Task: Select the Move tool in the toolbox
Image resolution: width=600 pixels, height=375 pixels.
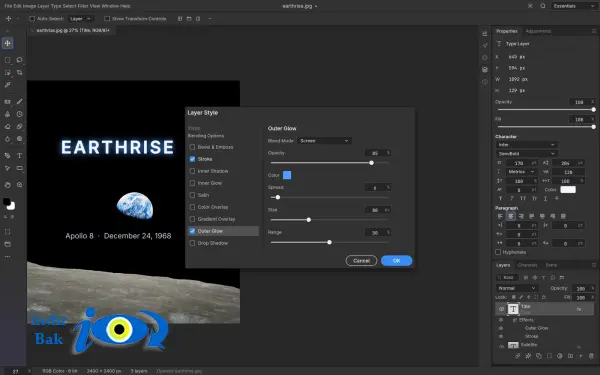Action: click(x=7, y=43)
